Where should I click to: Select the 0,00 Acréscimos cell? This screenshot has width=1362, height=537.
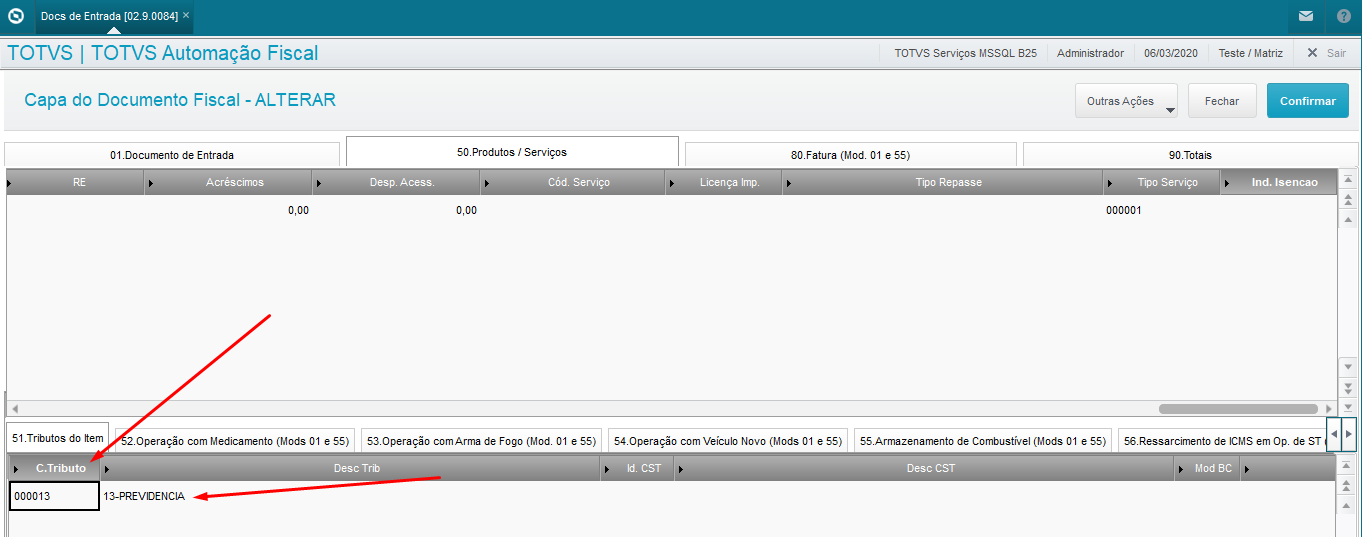tap(228, 211)
